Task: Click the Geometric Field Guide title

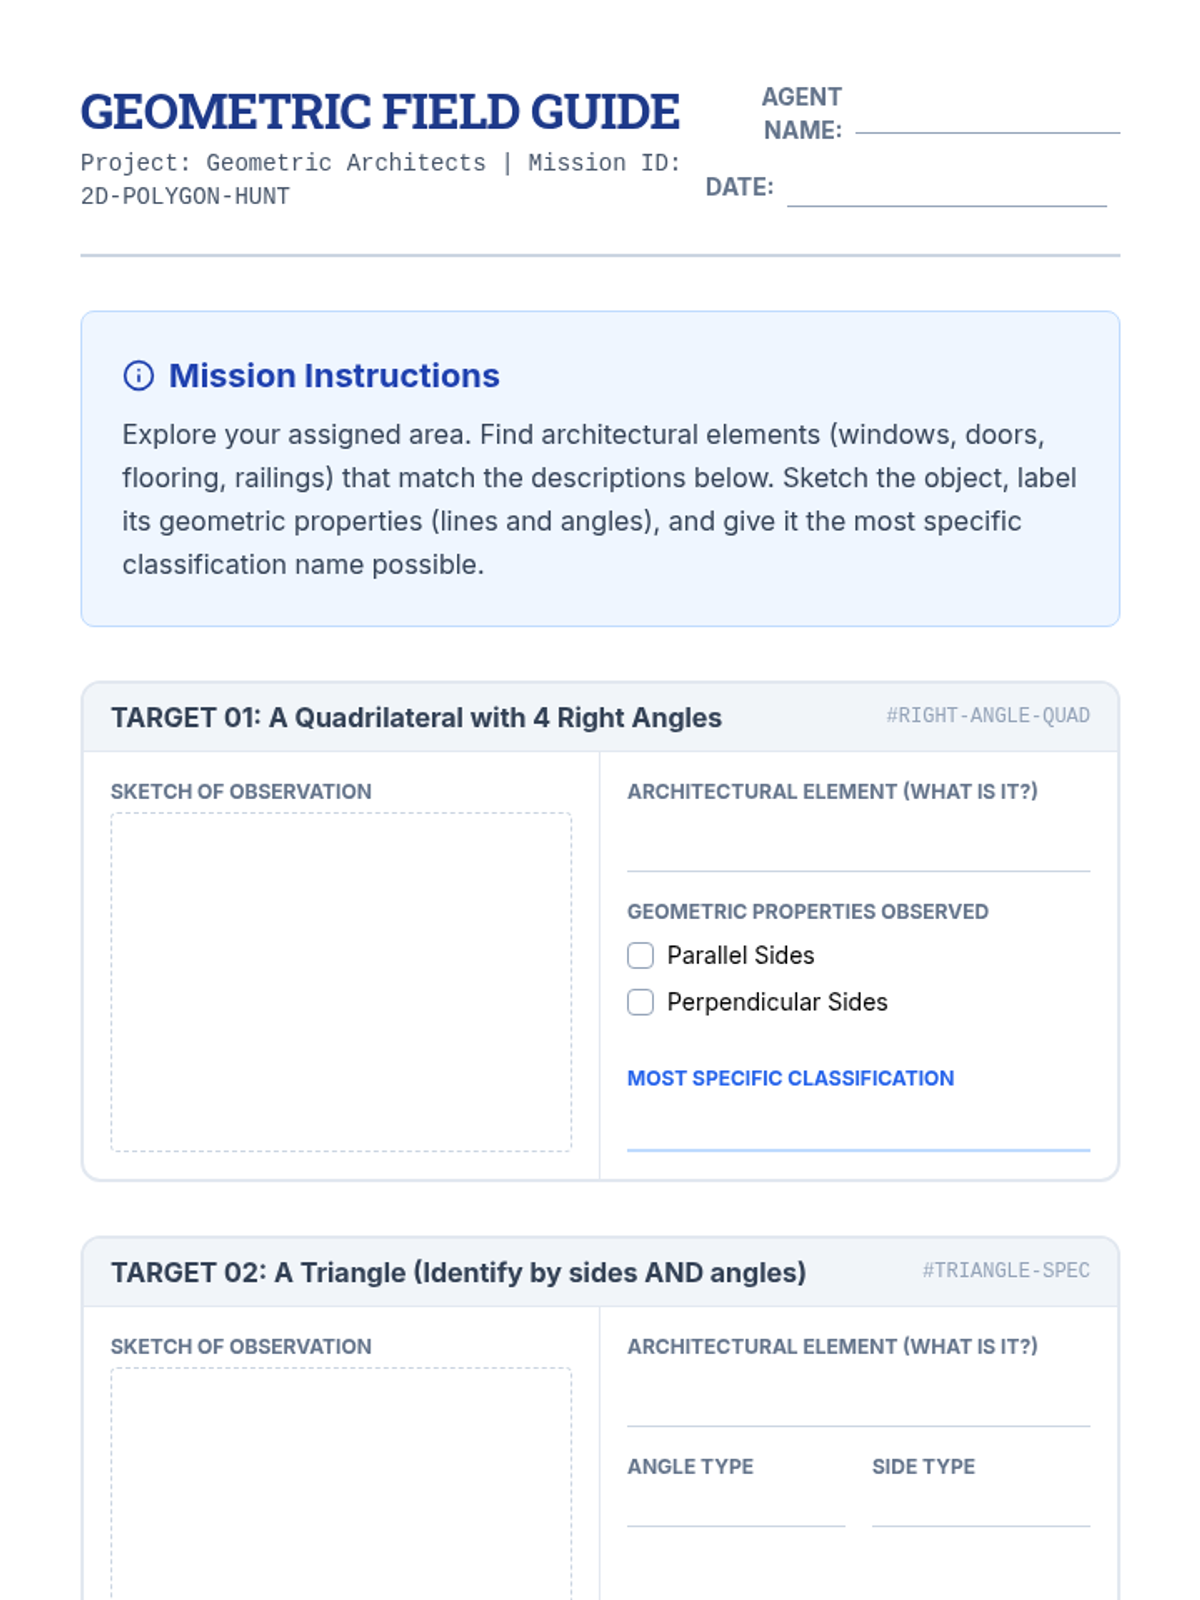Action: tap(380, 112)
